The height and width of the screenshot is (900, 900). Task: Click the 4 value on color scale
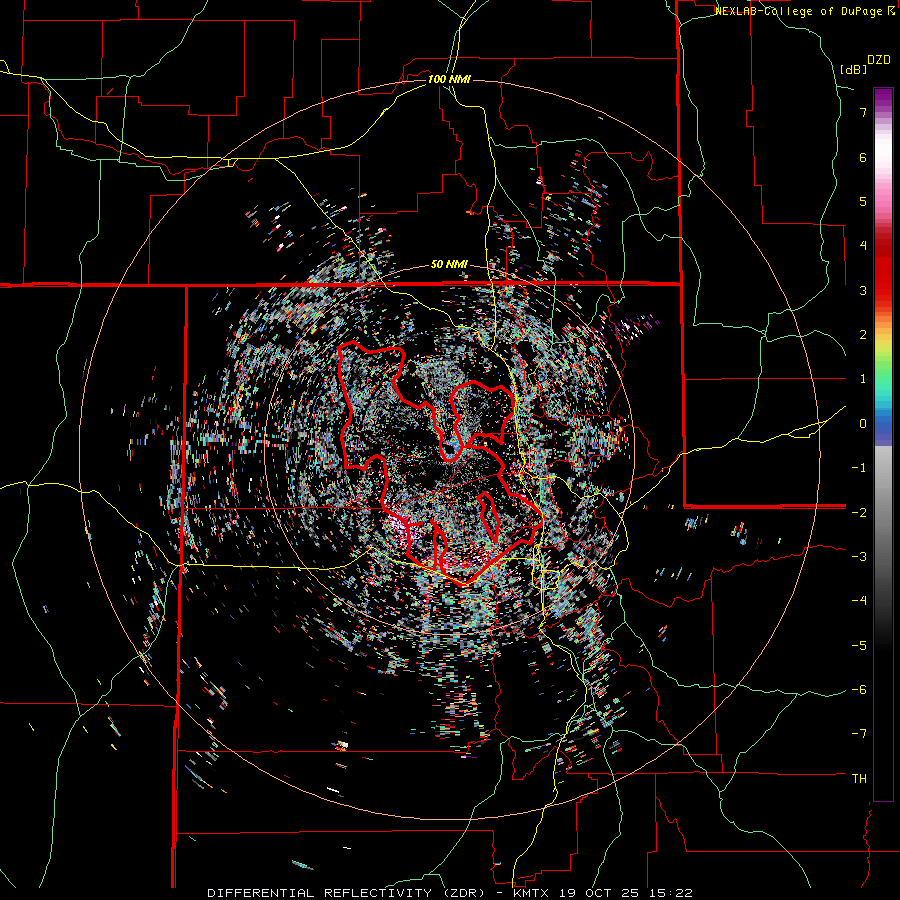(863, 246)
